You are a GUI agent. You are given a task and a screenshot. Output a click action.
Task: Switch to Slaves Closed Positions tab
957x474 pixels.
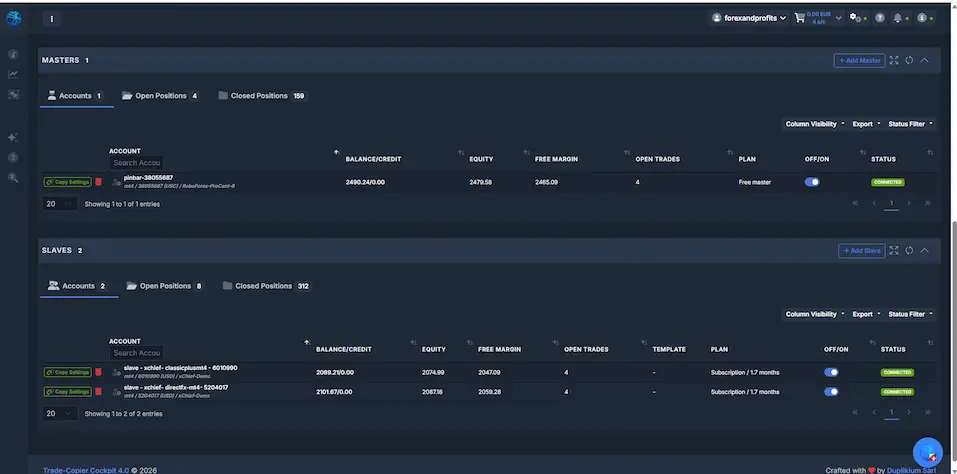coord(267,286)
